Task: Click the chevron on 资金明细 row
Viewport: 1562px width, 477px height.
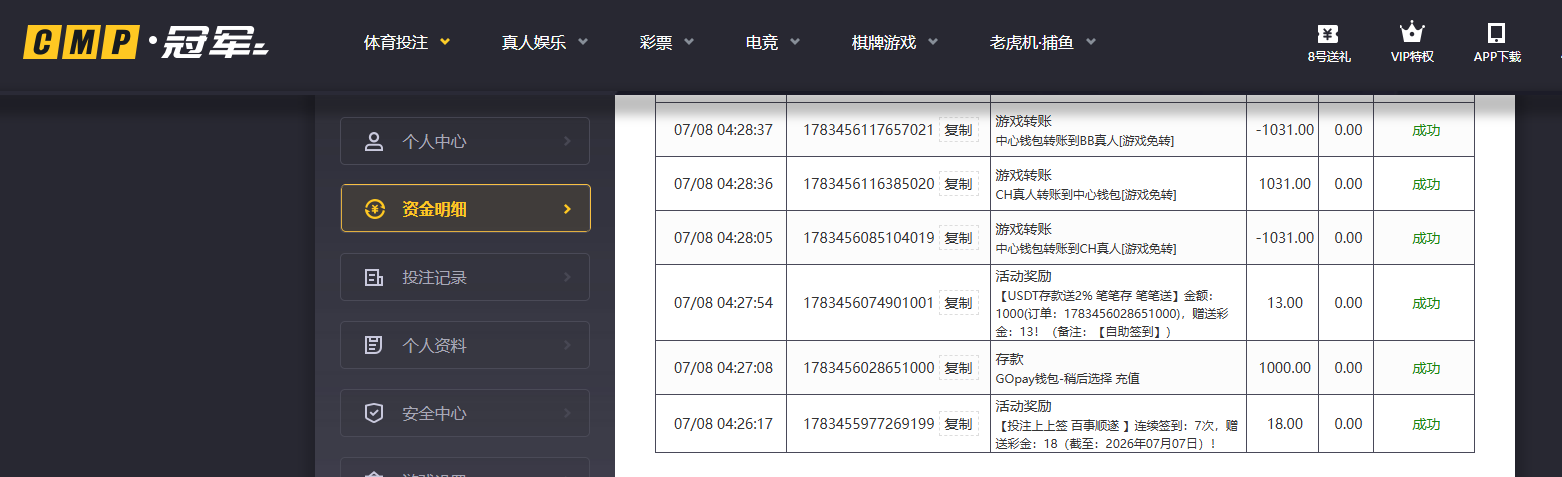Action: 567,209
